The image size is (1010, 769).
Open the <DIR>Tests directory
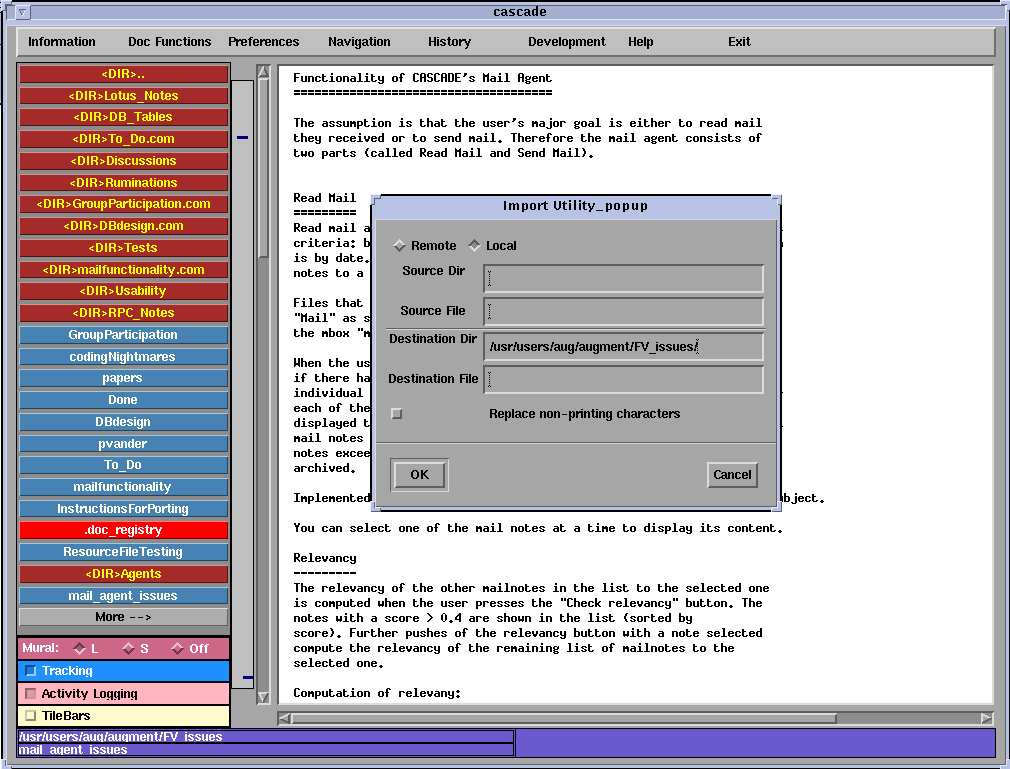(x=123, y=248)
